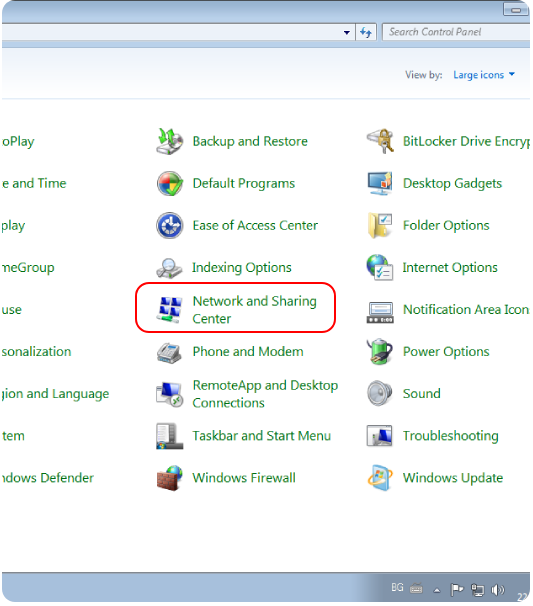Open the Folder Options link
This screenshot has width=533, height=606.
[x=446, y=226]
